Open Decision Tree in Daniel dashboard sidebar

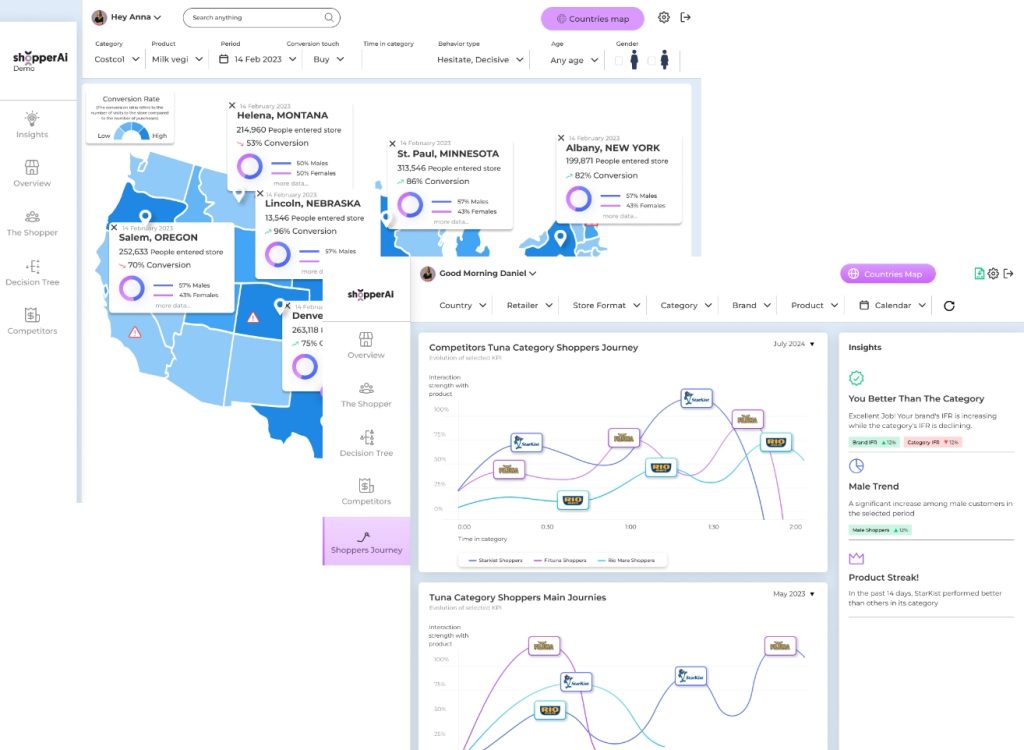(x=366, y=444)
